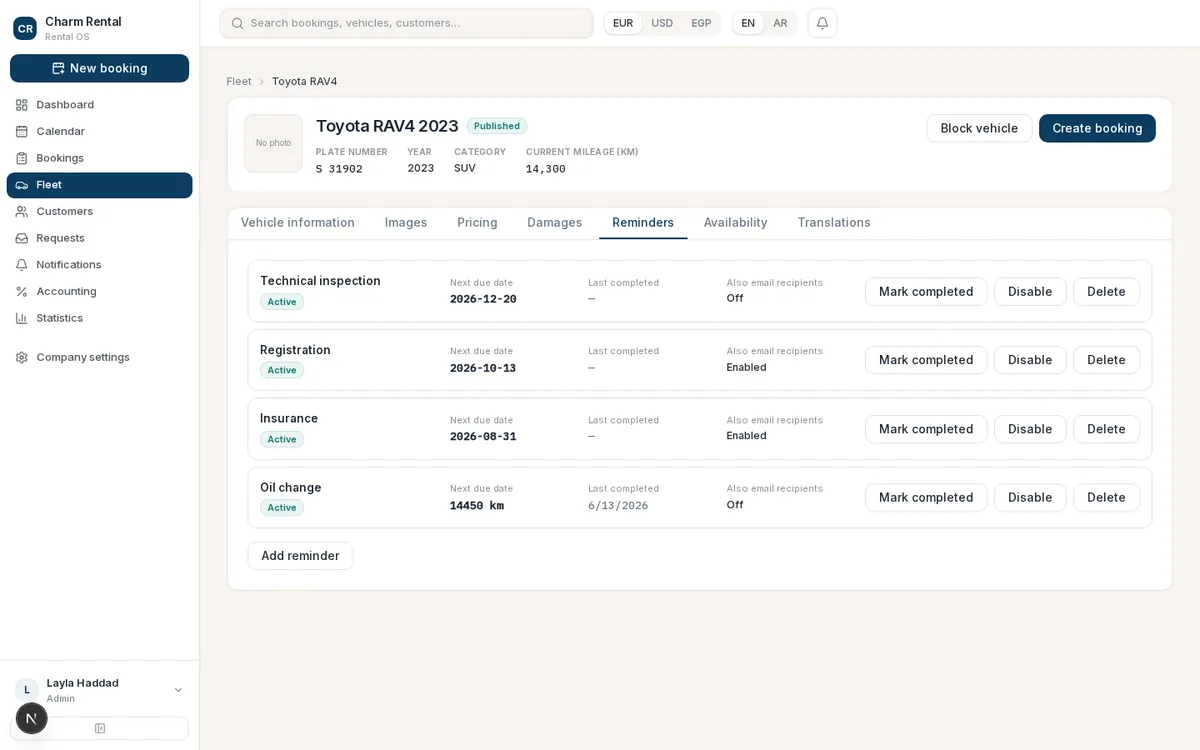Switch currency to EUR
This screenshot has height=750, width=1200.
623,23
